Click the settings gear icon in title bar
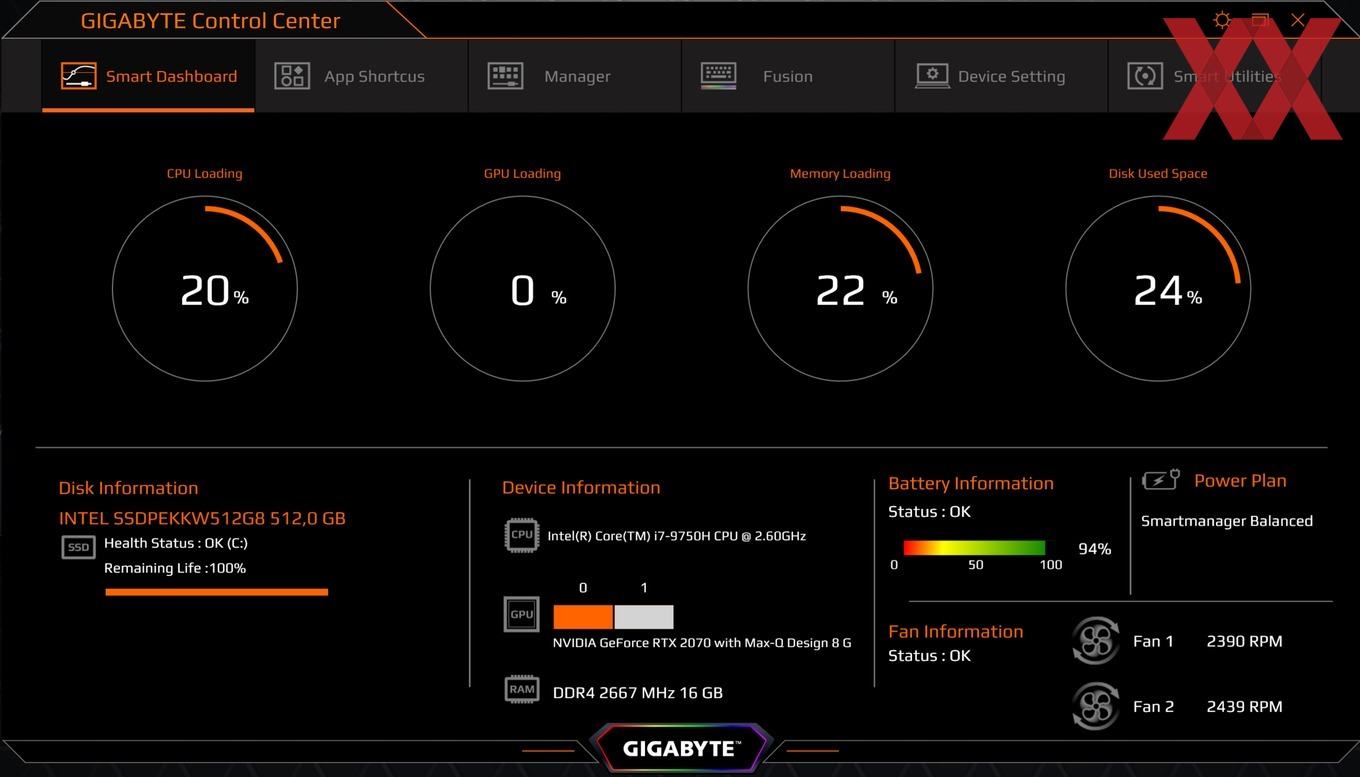1360x777 pixels. click(x=1222, y=20)
